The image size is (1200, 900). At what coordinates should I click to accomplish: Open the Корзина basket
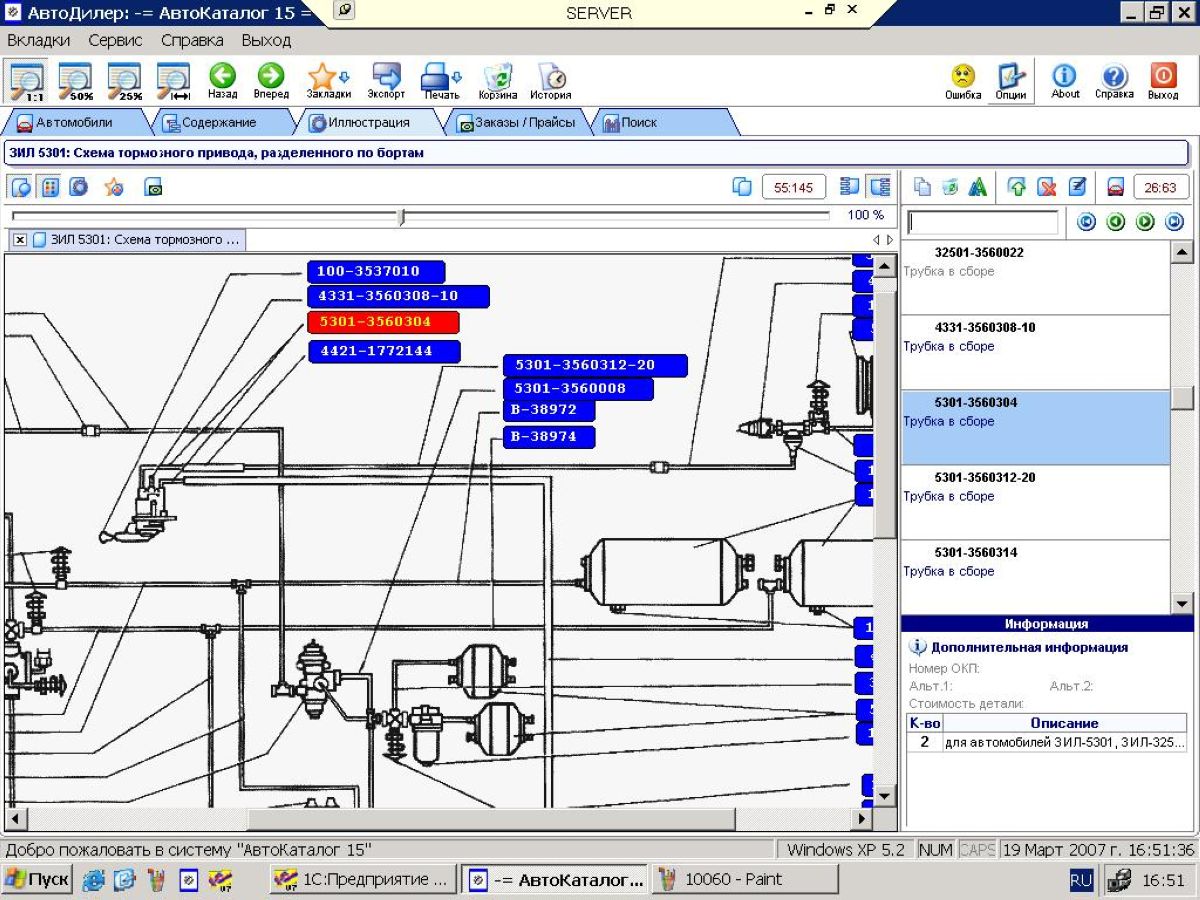click(x=497, y=81)
